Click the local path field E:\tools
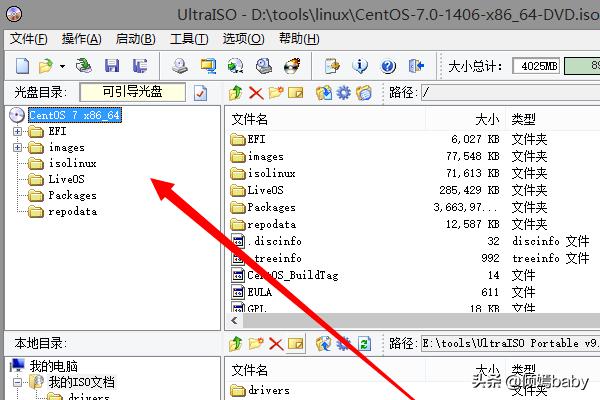The height and width of the screenshot is (400, 600). pyautogui.click(x=510, y=343)
